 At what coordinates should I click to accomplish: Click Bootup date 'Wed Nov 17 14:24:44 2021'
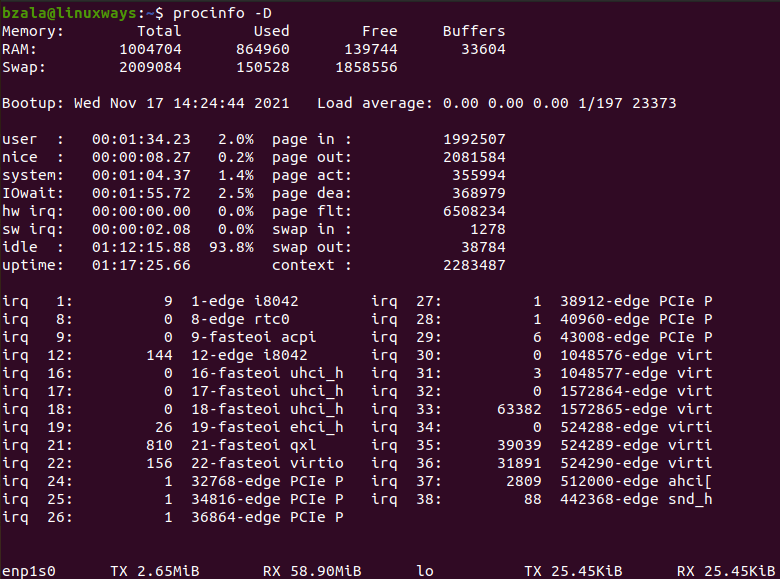(182, 103)
